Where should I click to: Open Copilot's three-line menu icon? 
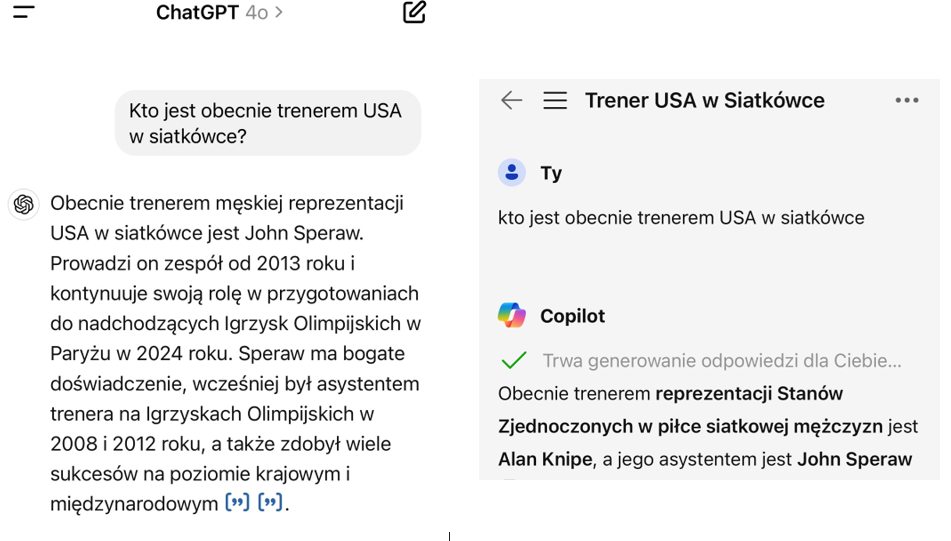coord(555,100)
